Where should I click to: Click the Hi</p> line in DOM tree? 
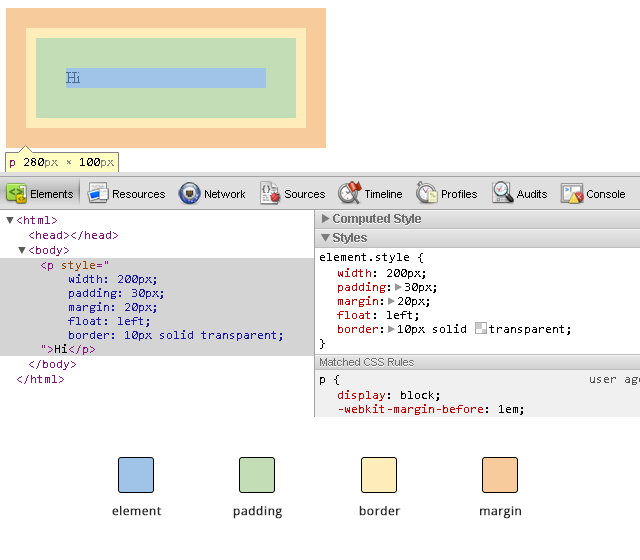68,349
